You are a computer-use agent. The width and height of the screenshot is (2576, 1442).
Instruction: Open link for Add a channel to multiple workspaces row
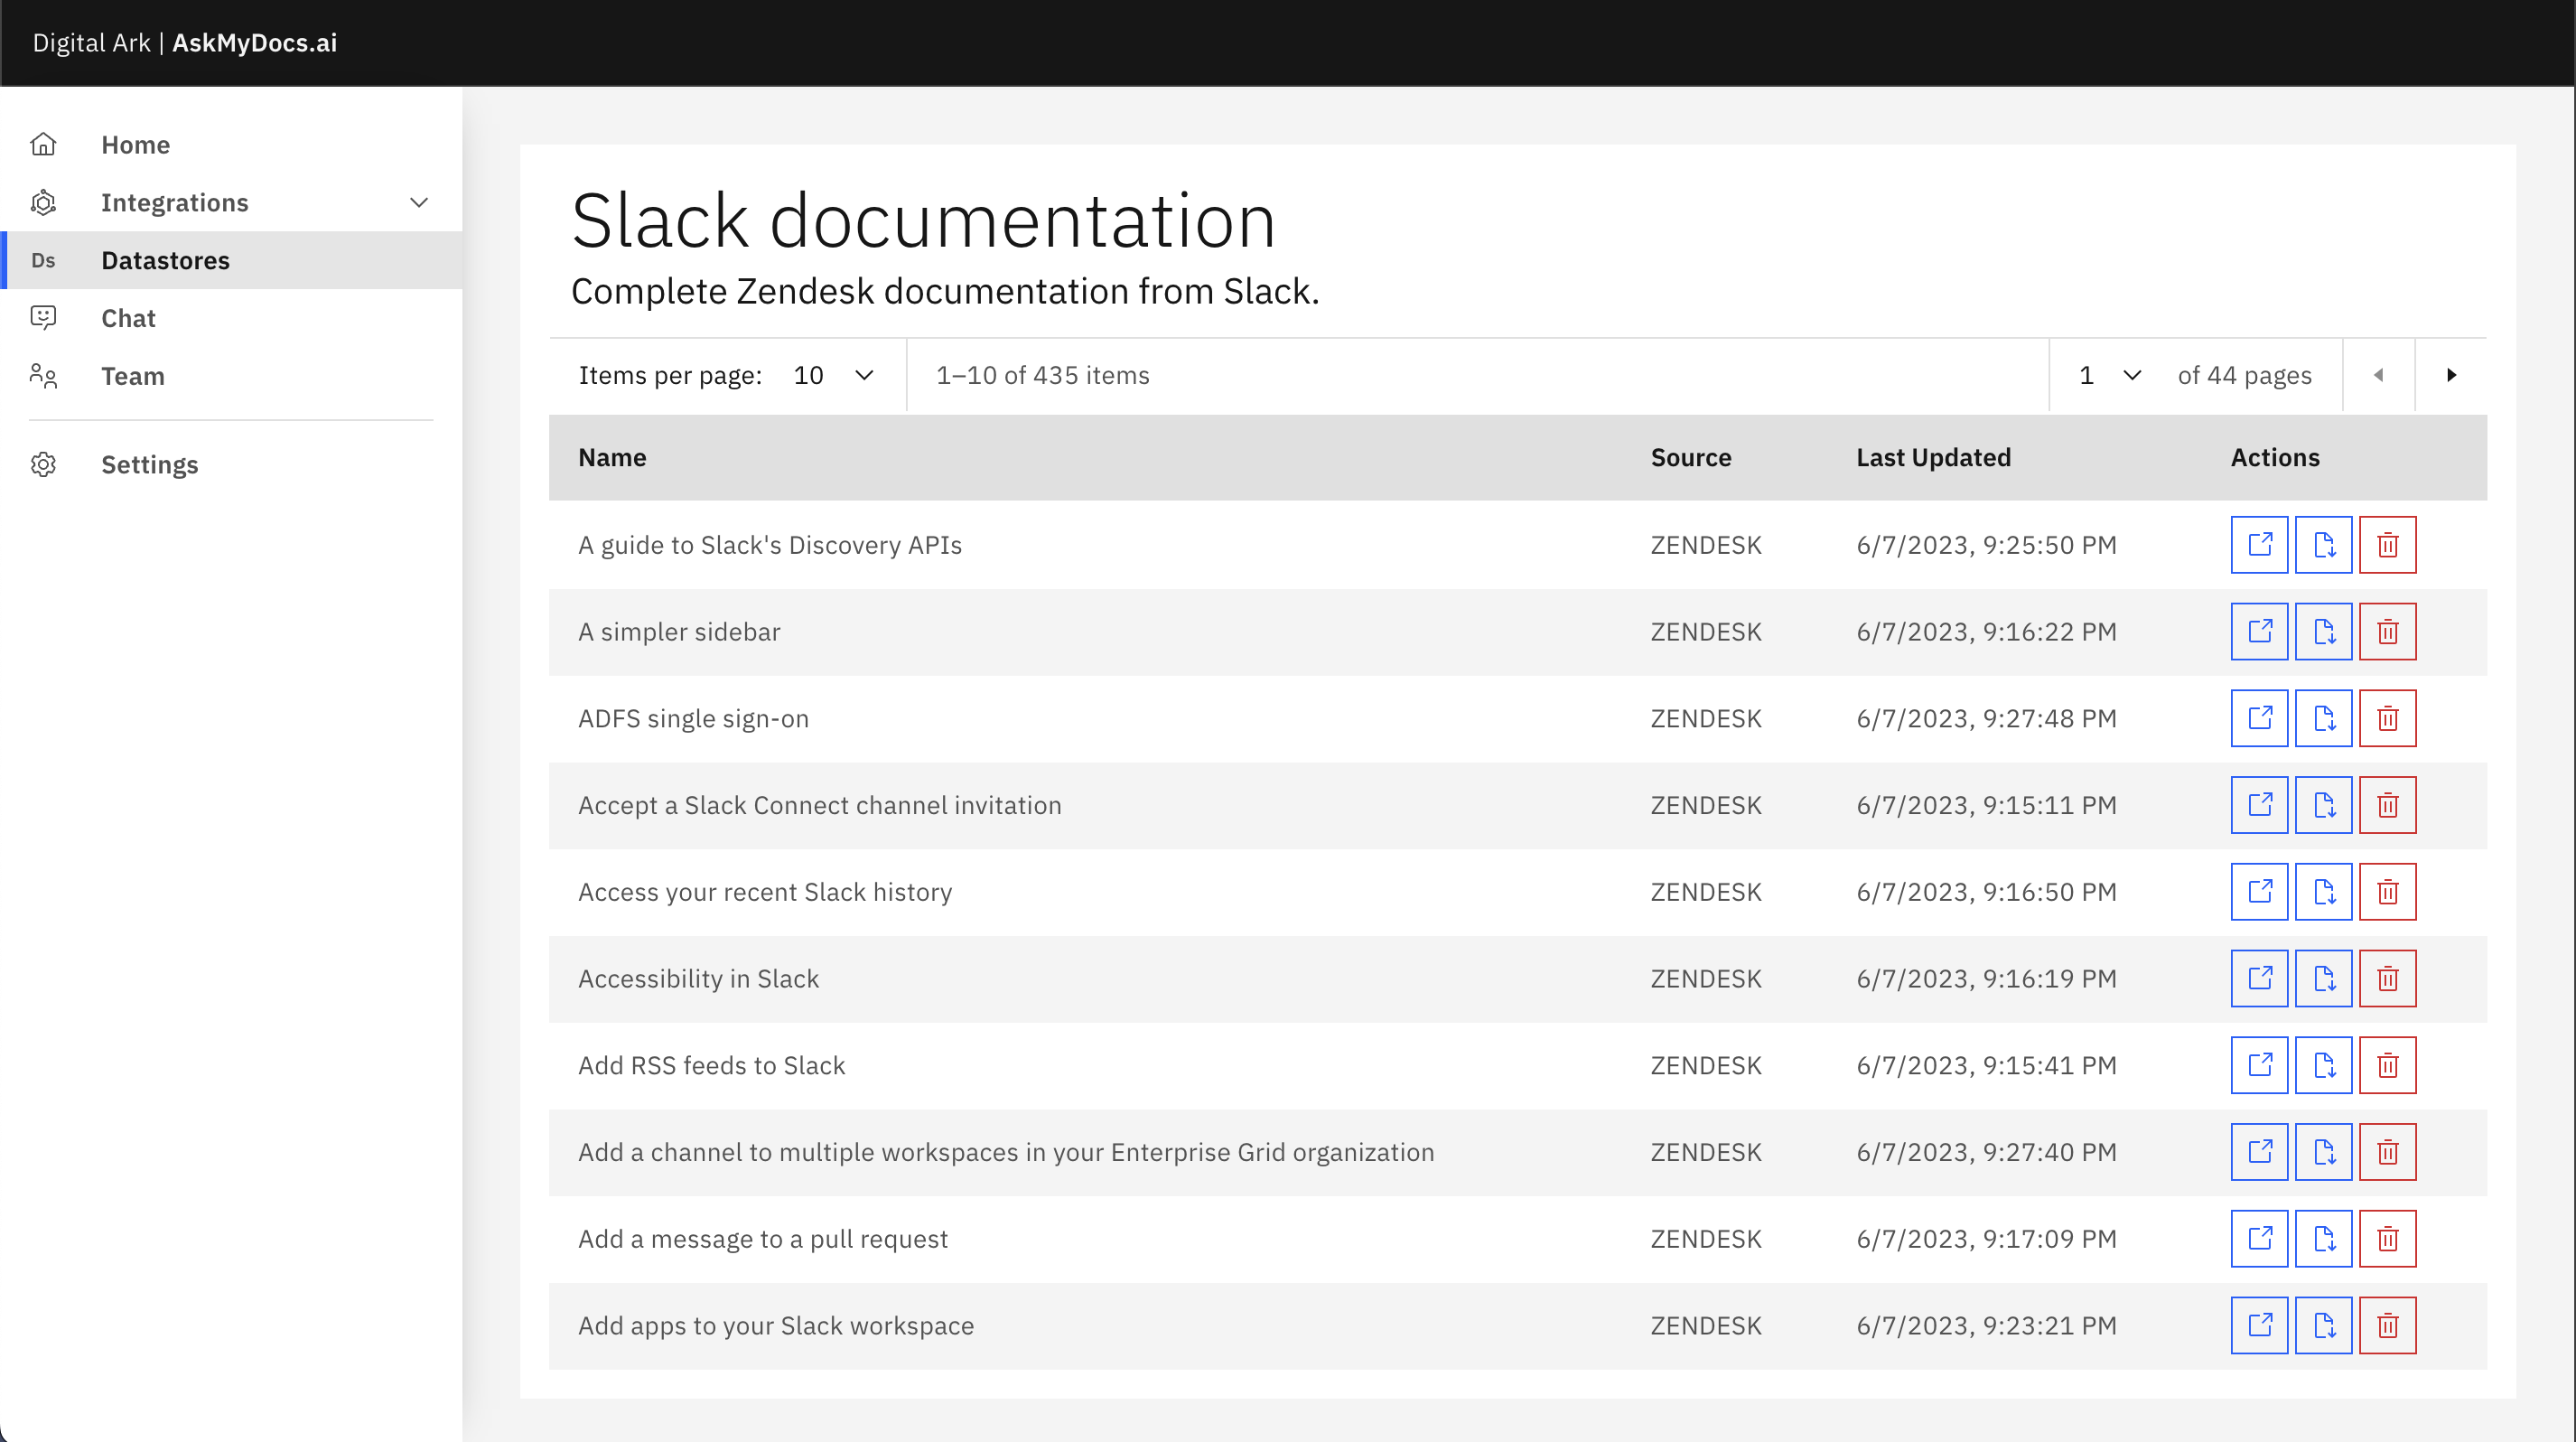point(2259,1152)
